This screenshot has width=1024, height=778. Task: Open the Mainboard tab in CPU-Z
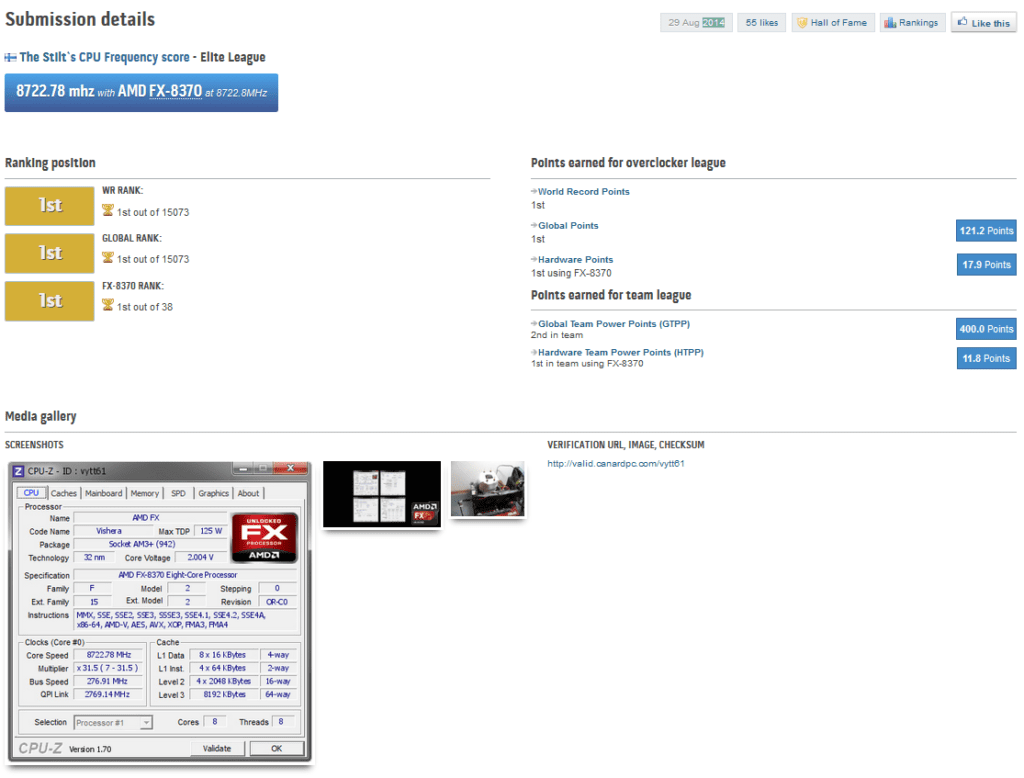103,493
